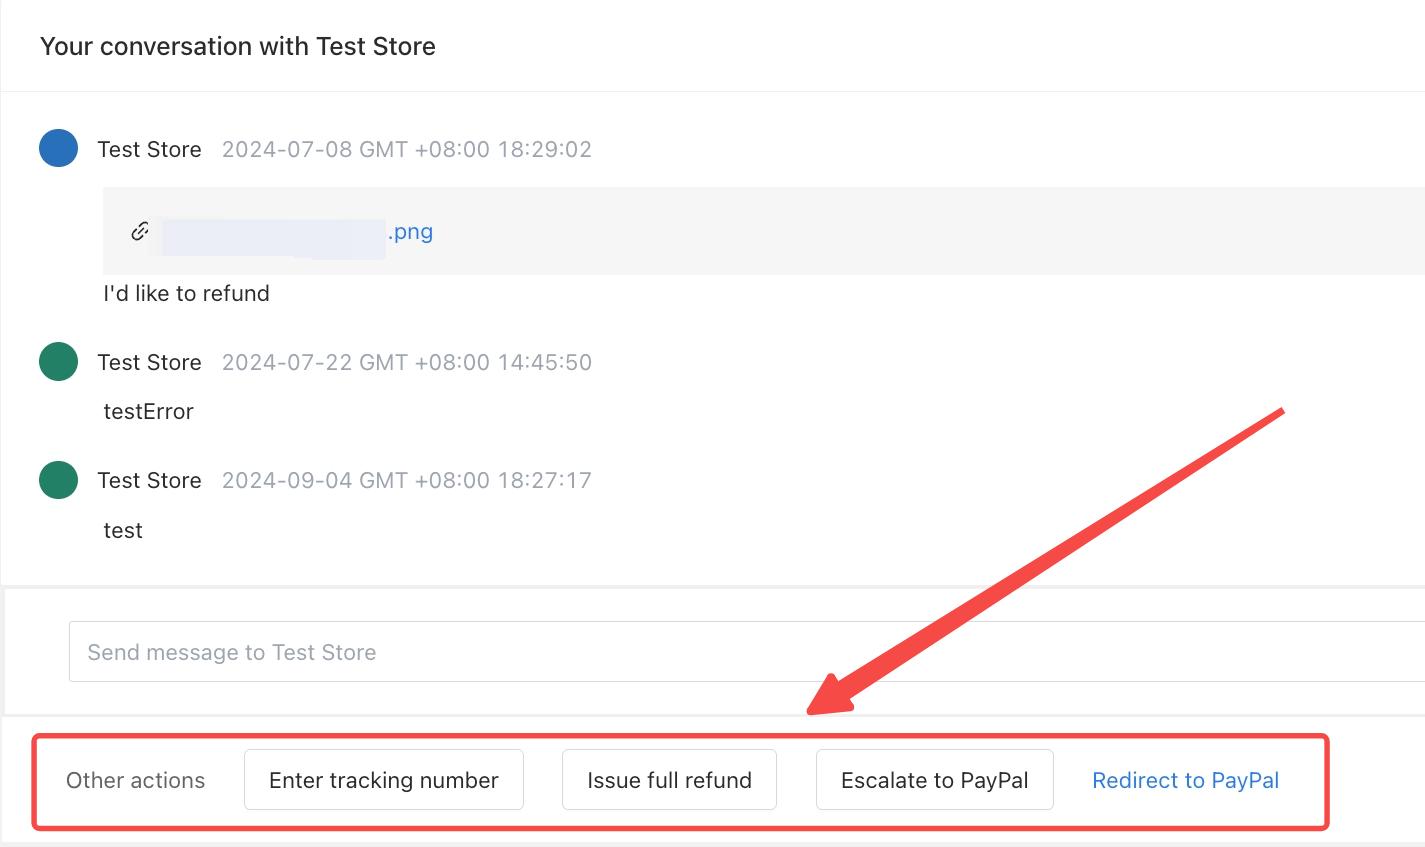Focus the Send message to Test Store field
This screenshot has height=847, width=1425.
[x=747, y=652]
